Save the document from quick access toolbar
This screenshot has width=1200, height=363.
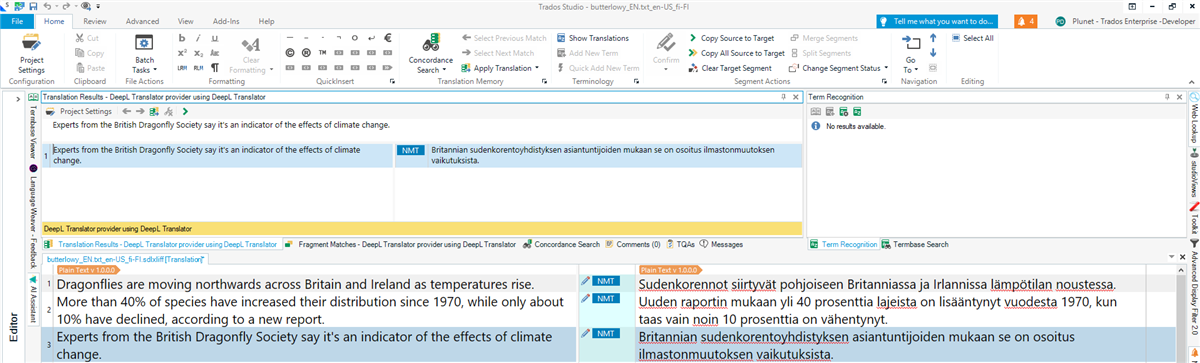[32, 6]
